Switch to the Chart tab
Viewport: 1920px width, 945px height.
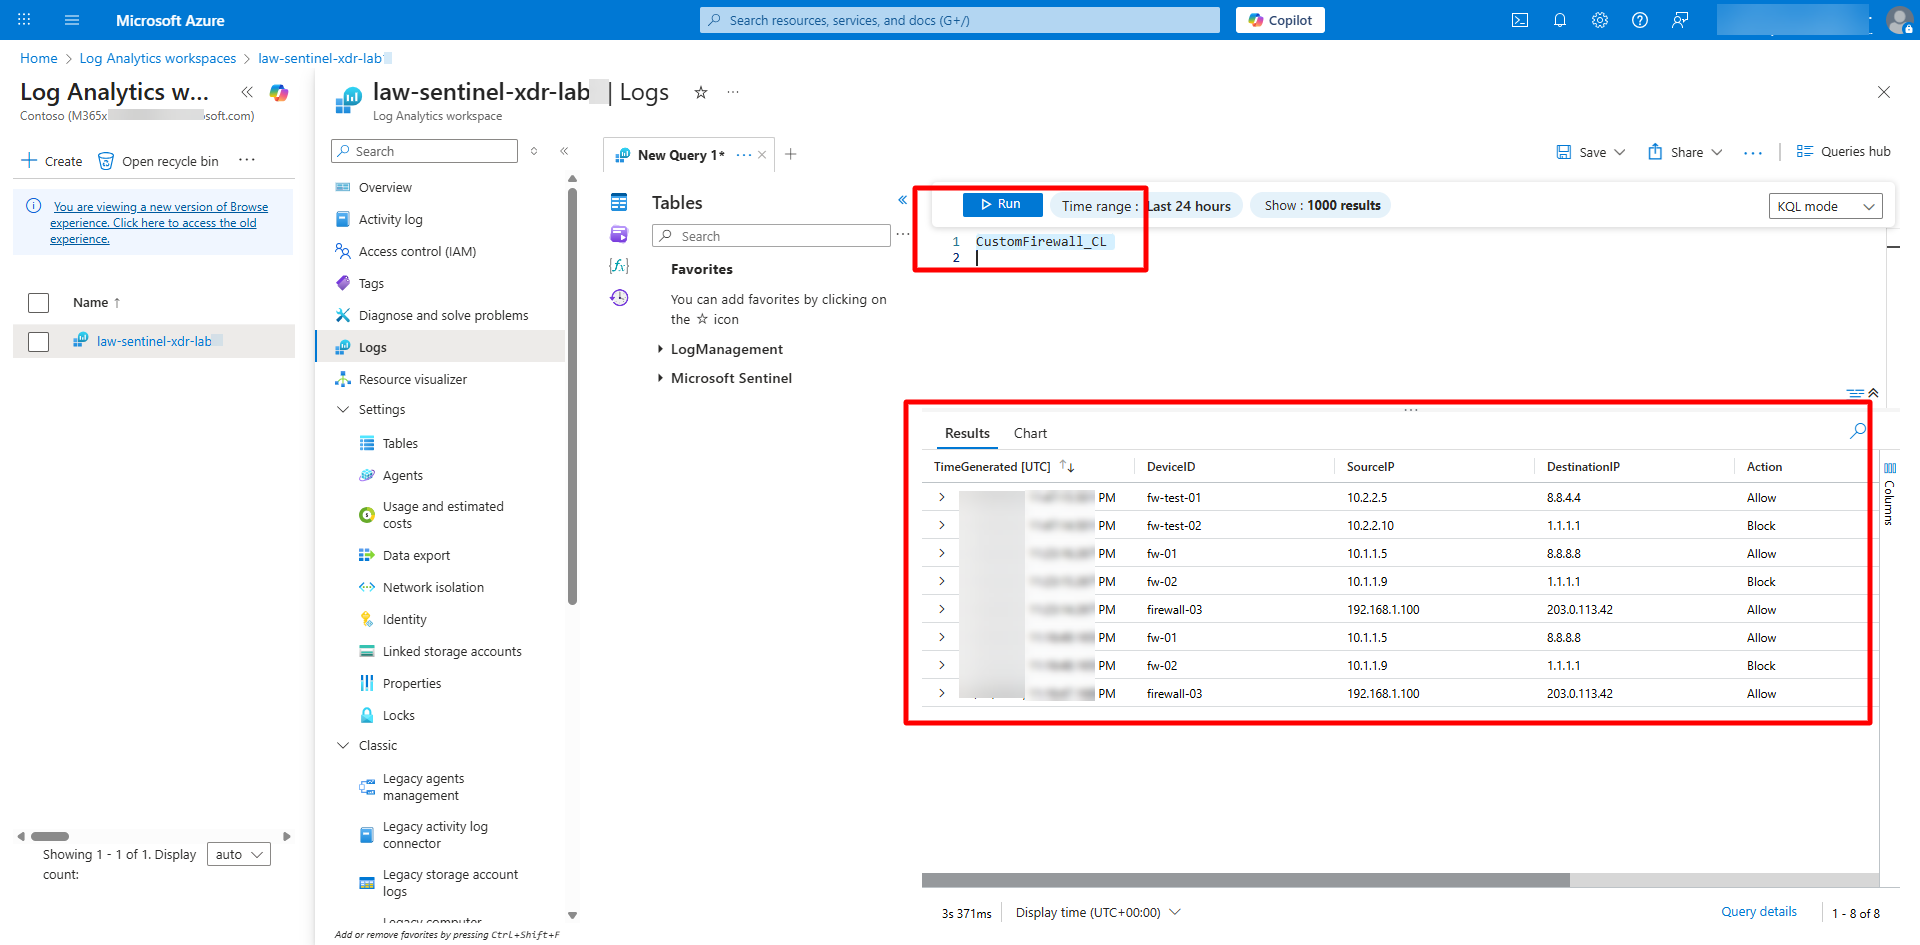tap(1030, 433)
